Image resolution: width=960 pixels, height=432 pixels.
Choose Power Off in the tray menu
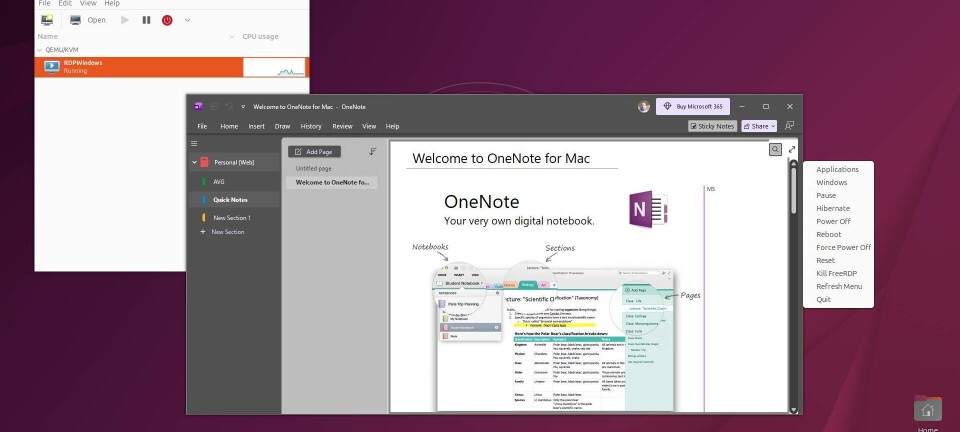[x=833, y=222]
